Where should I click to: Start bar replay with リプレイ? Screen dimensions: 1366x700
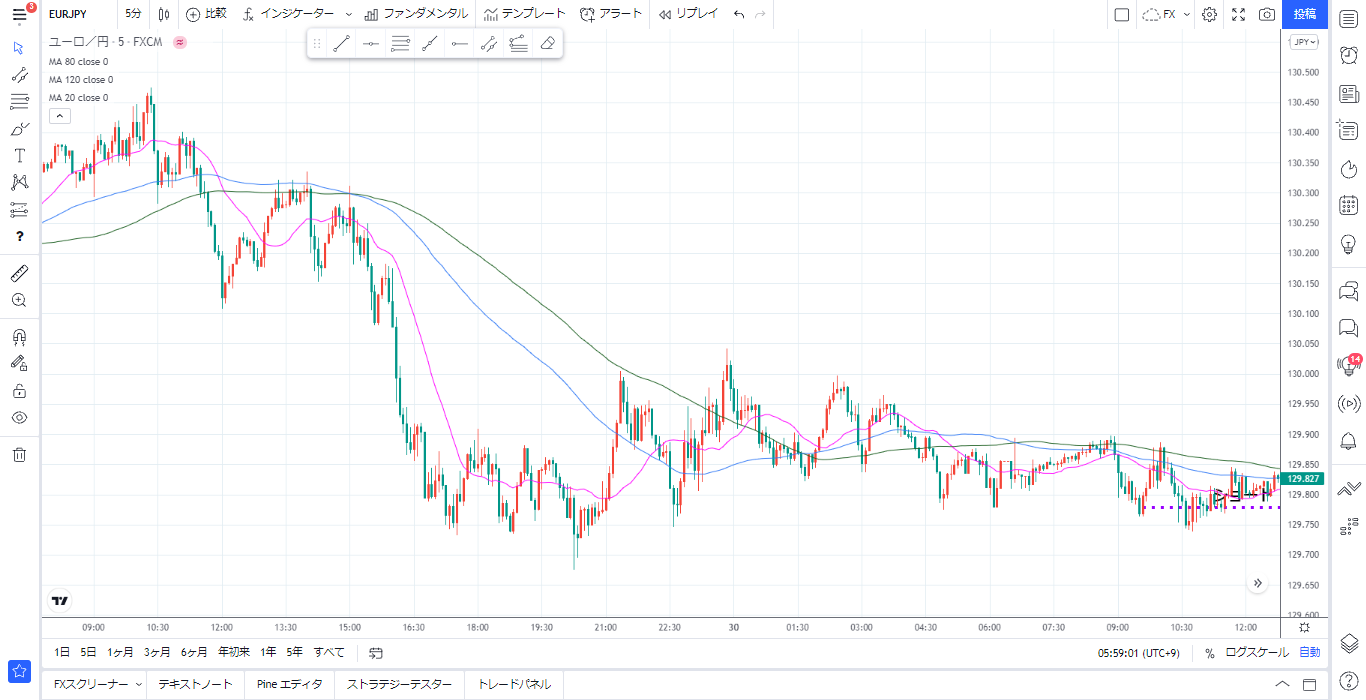[x=688, y=14]
